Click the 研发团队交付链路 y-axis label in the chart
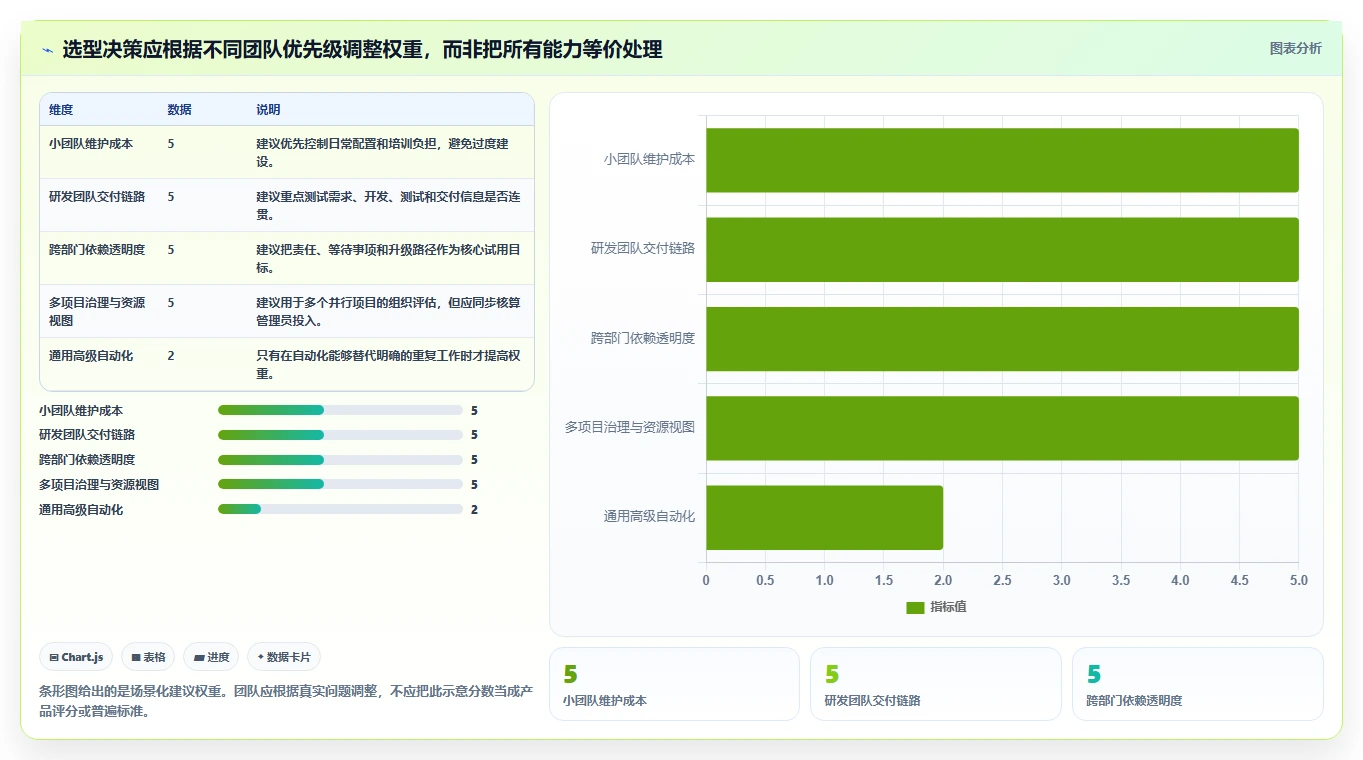This screenshot has width=1363, height=760. 643,248
